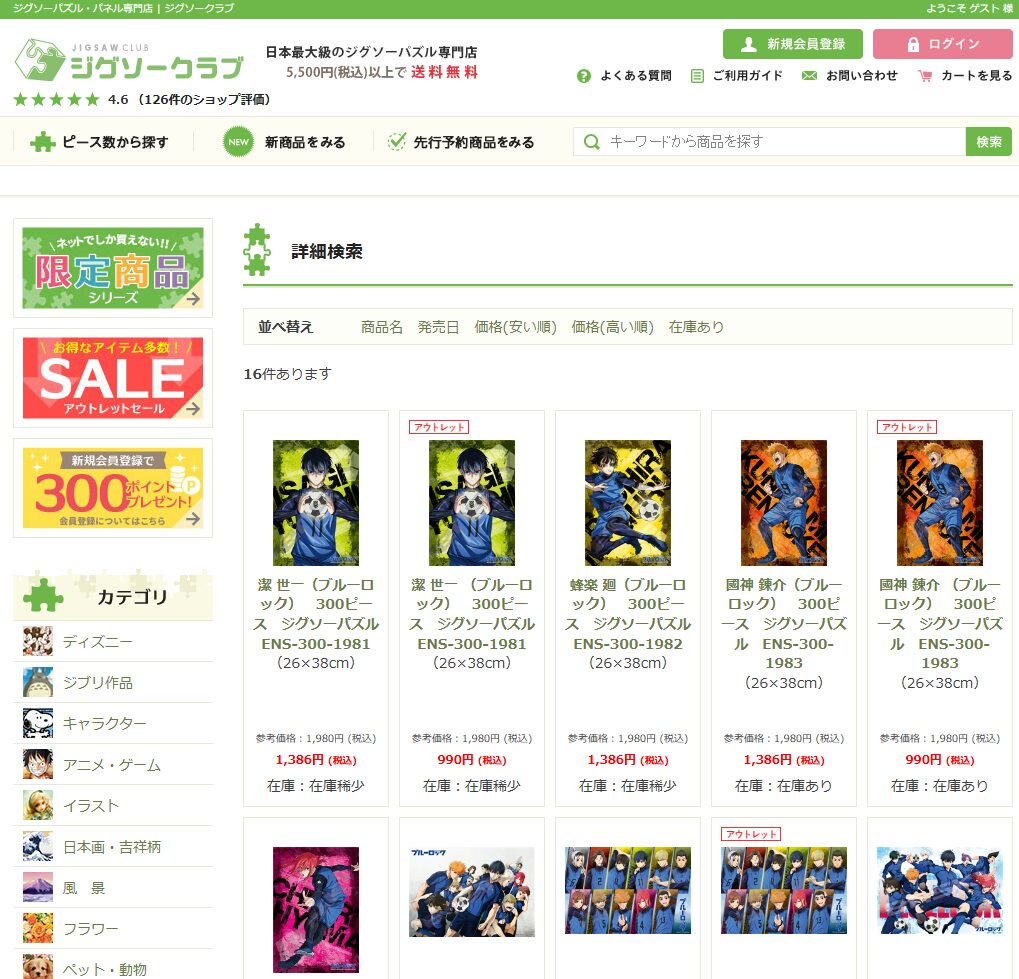Click the Snoopy キャラクター category icon
This screenshot has height=979, width=1019.
pyautogui.click(x=38, y=723)
